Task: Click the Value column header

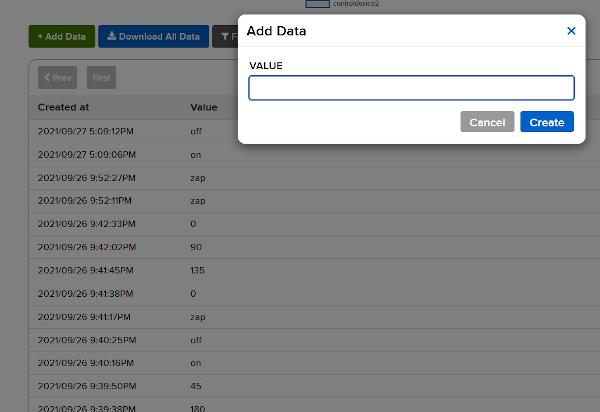Action: point(204,107)
